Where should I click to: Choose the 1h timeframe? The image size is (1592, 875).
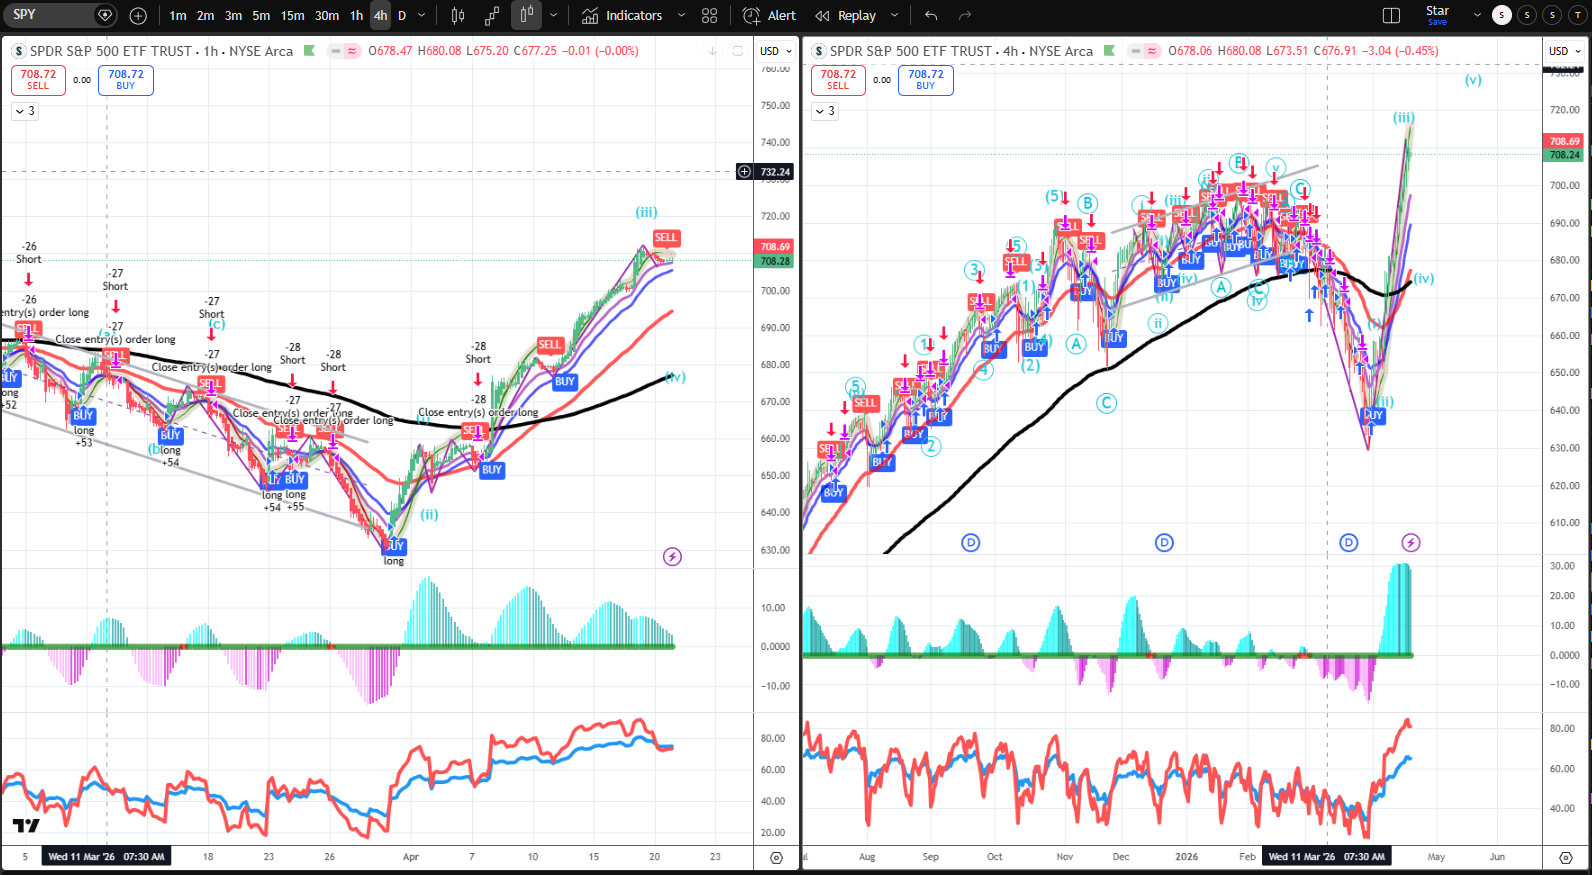tap(356, 16)
